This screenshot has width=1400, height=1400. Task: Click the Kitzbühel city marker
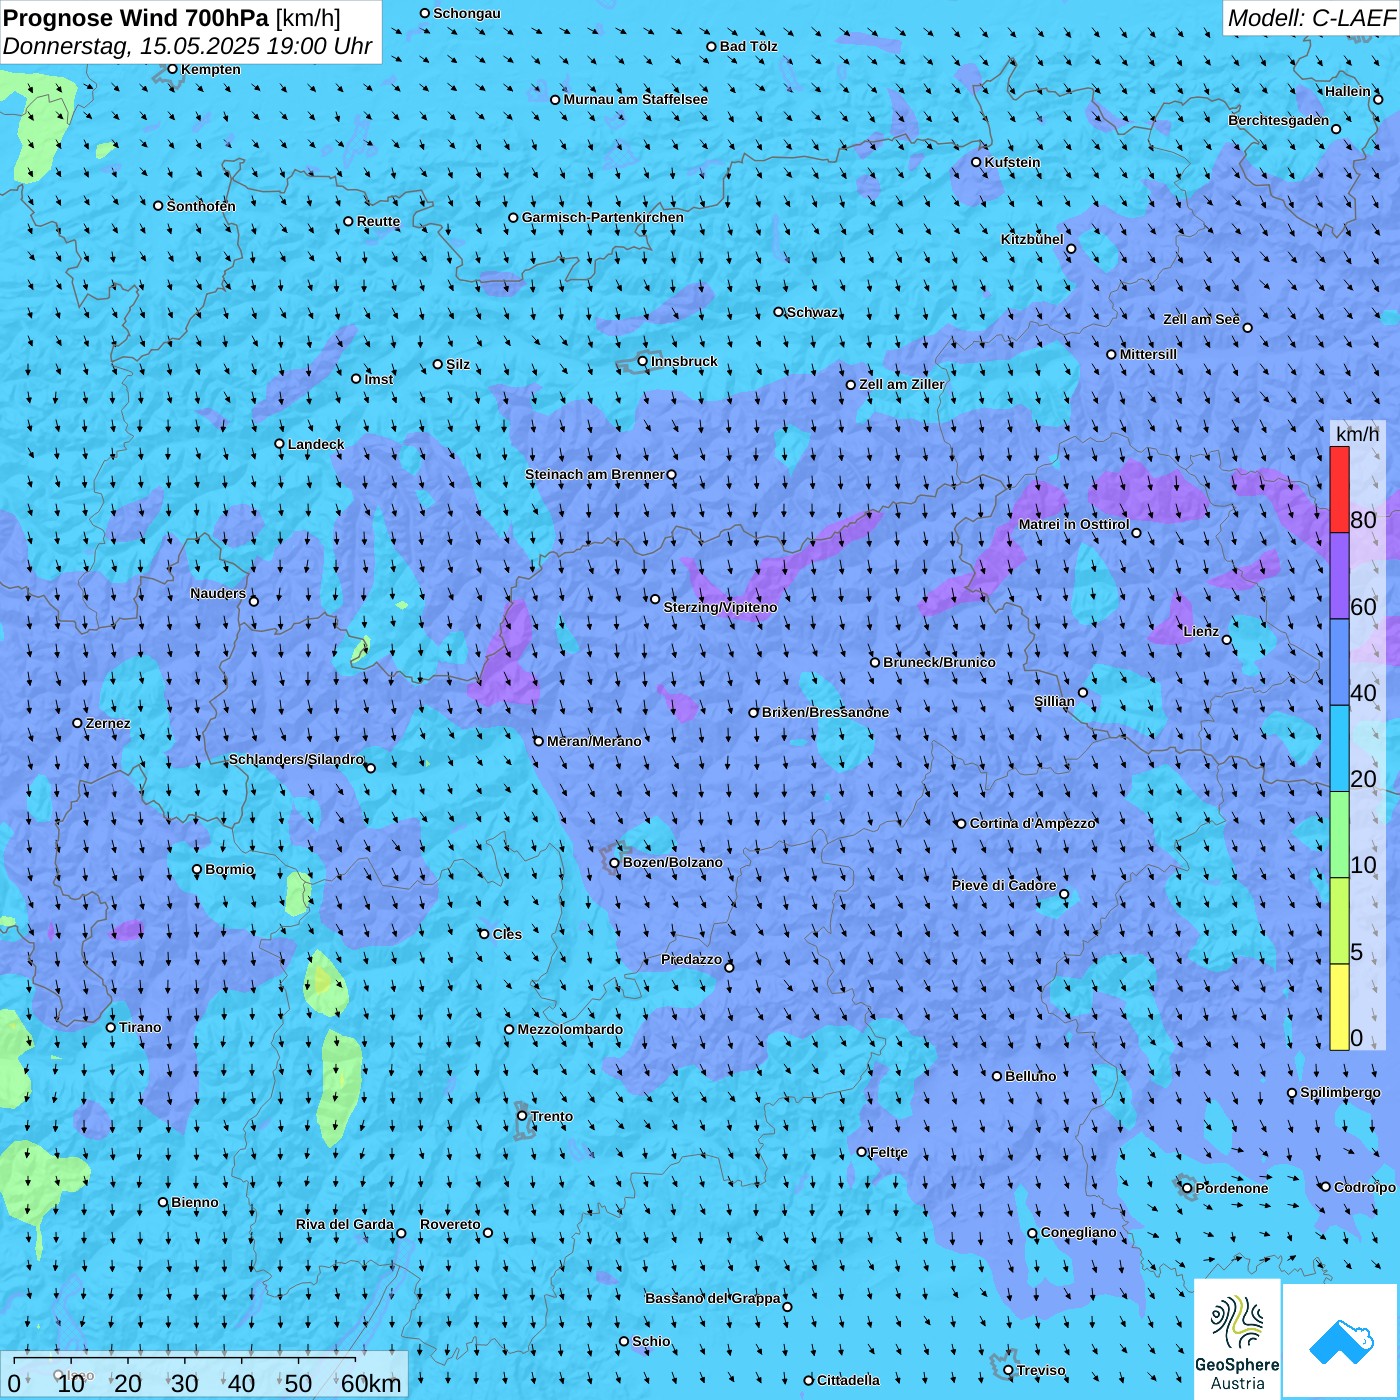coord(1071,249)
